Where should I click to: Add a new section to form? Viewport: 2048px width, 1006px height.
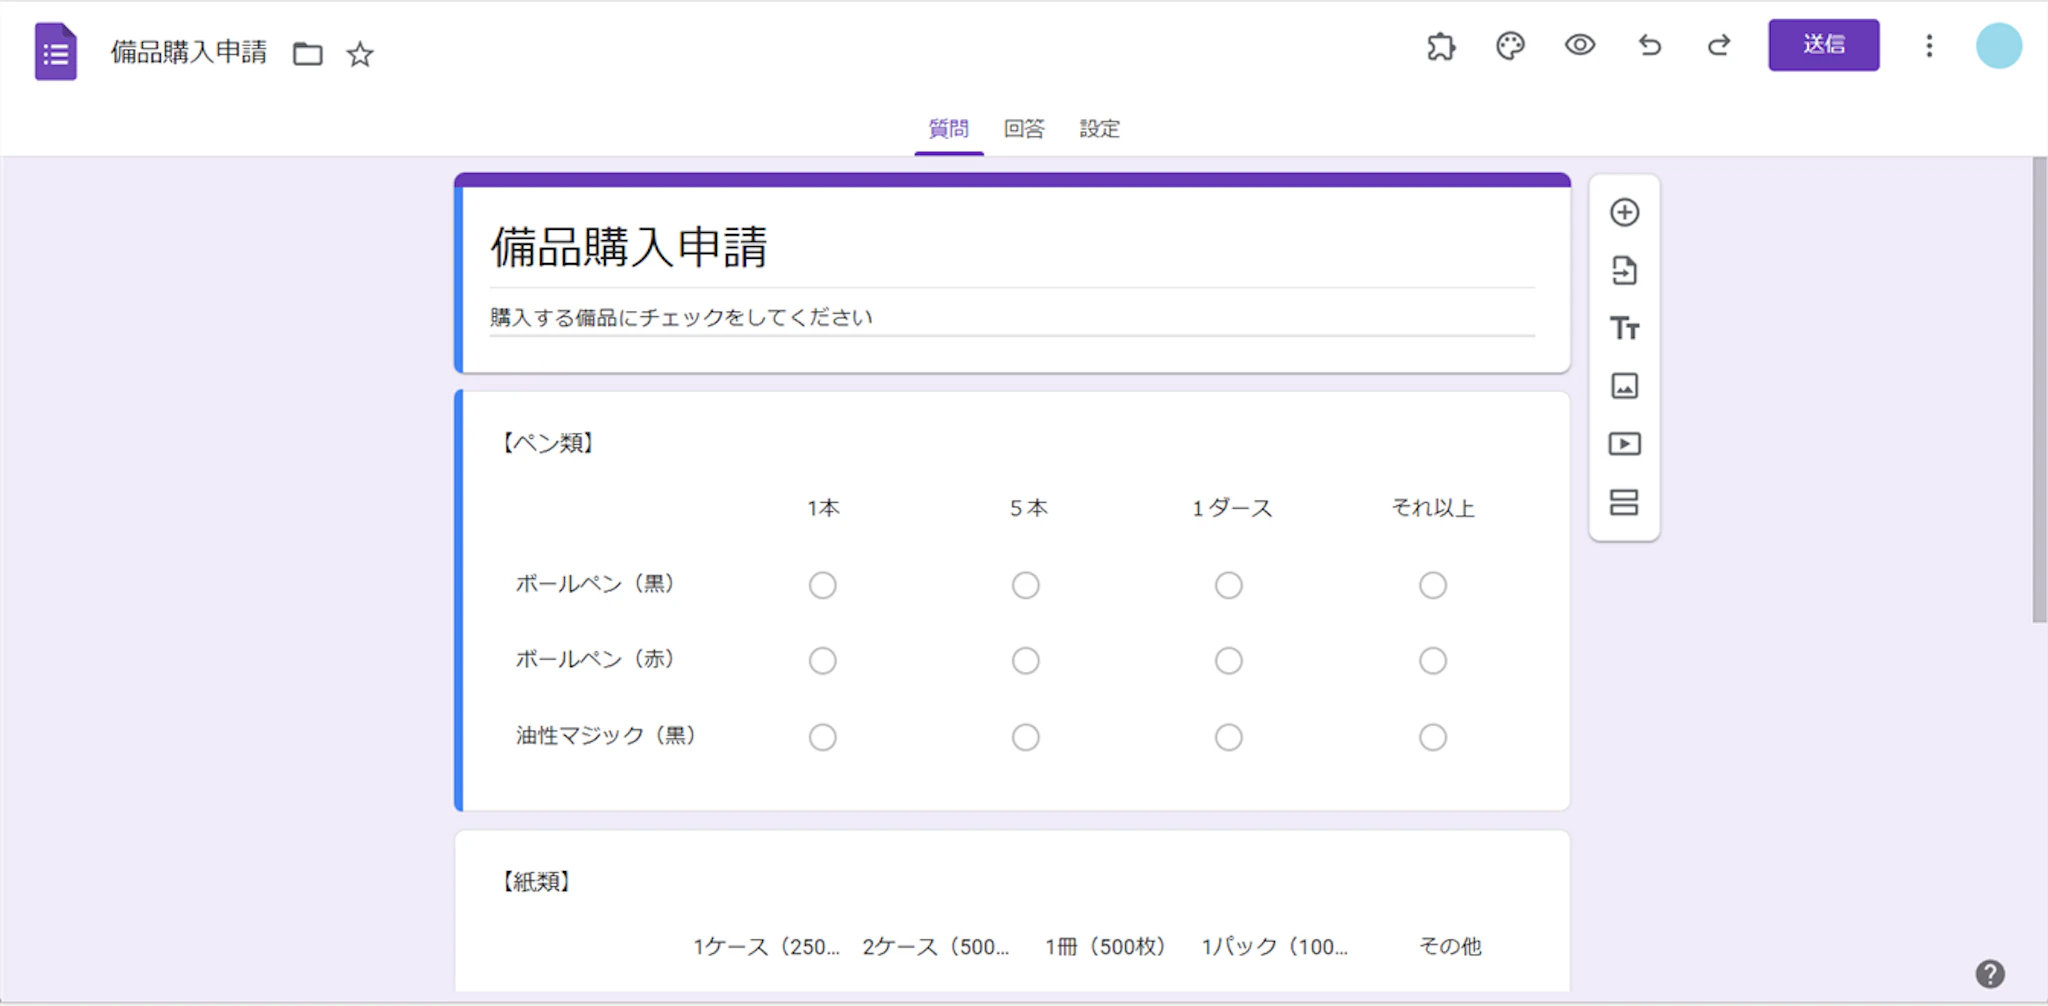coord(1624,502)
